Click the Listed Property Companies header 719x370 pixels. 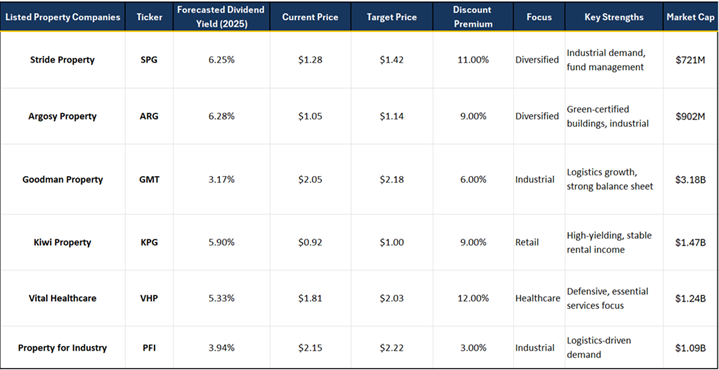62,17
